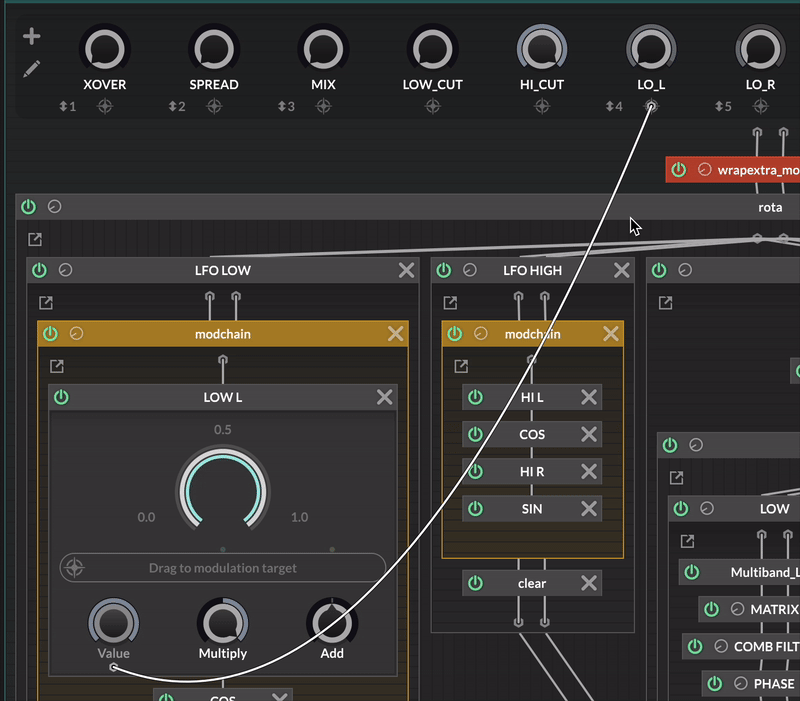
Task: Expand the SIN node
Action: click(531, 509)
